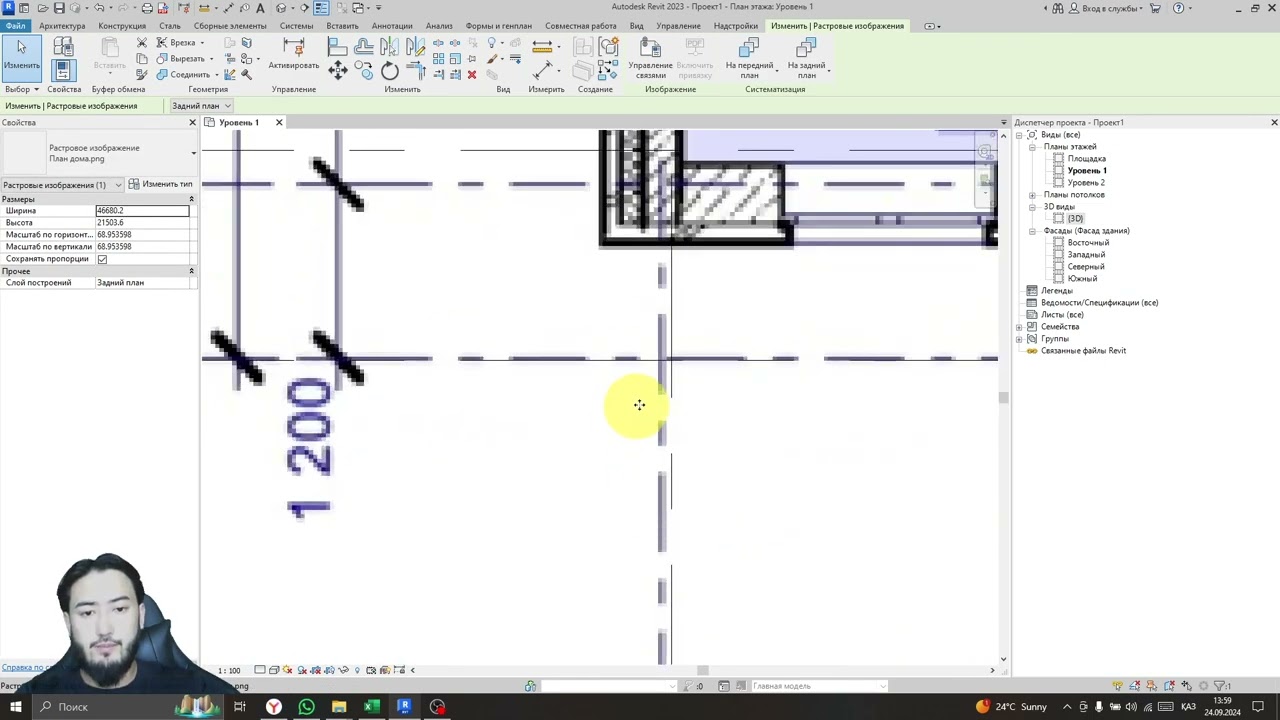This screenshot has height=720, width=1280.
Task: Click the horizontal scrollbar of the view
Action: (703, 671)
